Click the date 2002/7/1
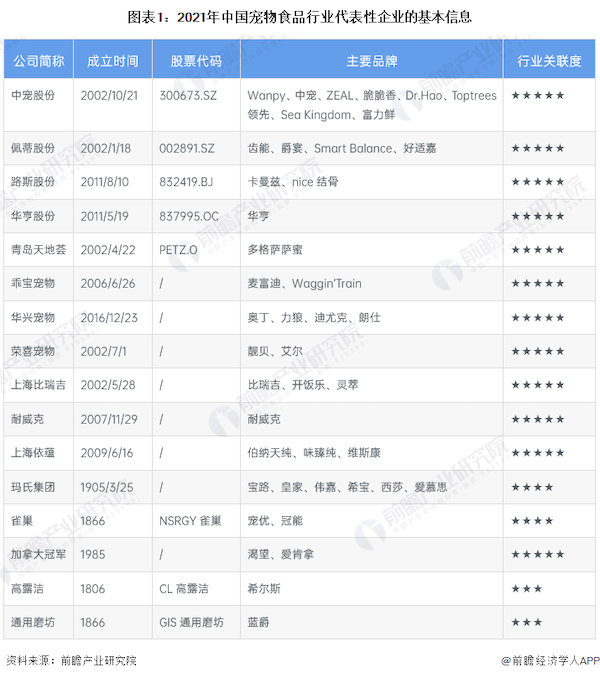 (104, 351)
